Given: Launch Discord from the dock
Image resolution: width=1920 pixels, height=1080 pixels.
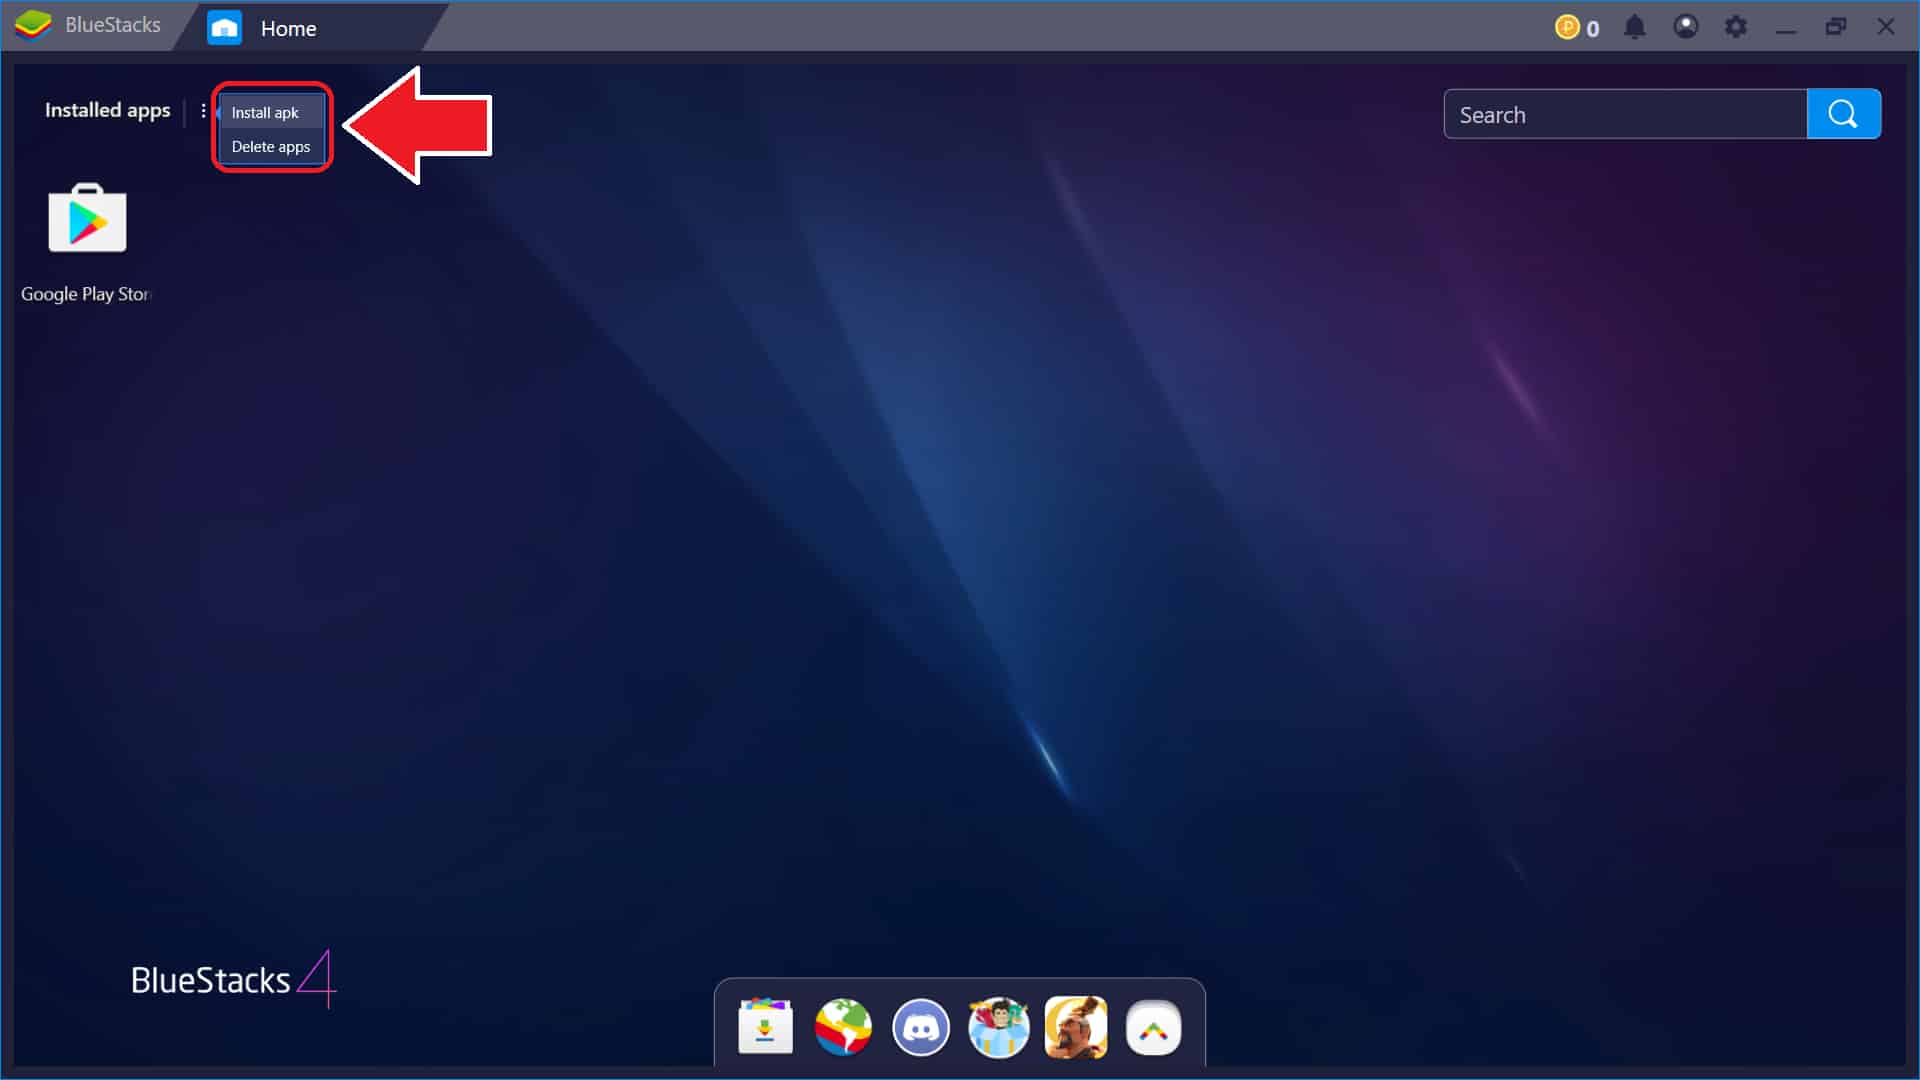Looking at the screenshot, I should tap(920, 1026).
